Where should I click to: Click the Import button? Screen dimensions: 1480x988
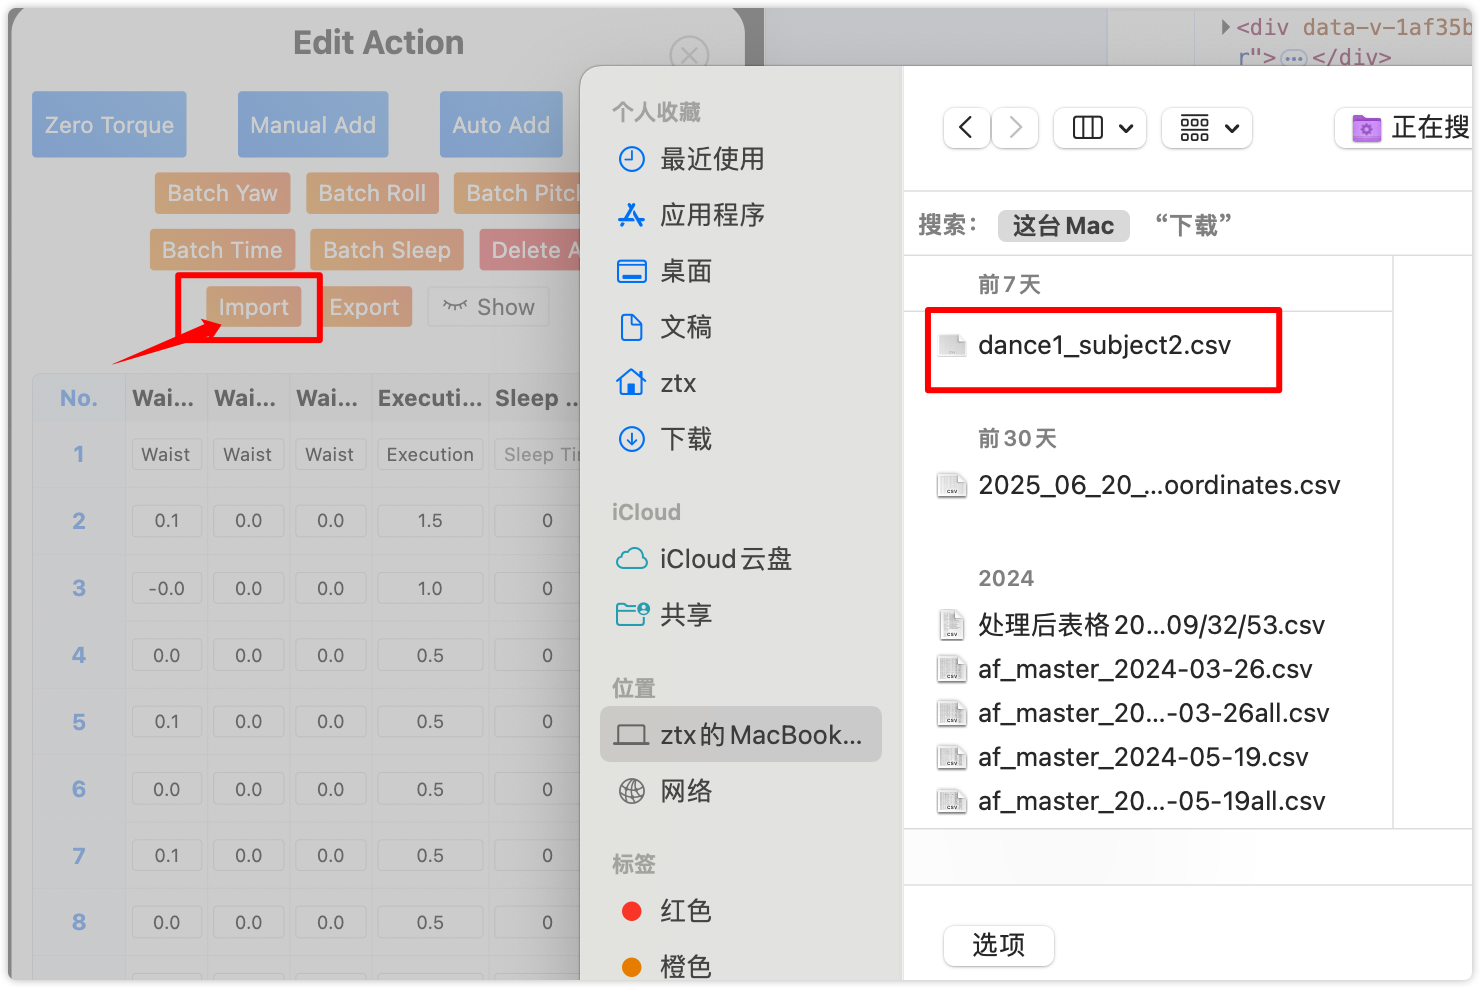pyautogui.click(x=253, y=307)
